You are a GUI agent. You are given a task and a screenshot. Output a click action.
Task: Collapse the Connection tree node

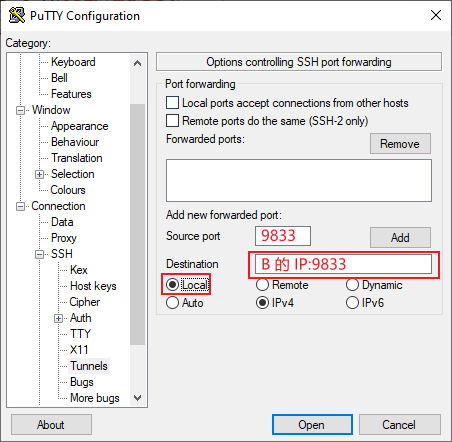pyautogui.click(x=20, y=206)
